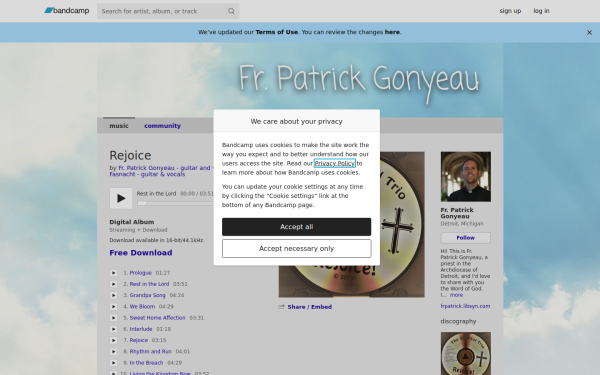Open the Grandpa Song track link
The image size is (600, 375).
(147, 295)
